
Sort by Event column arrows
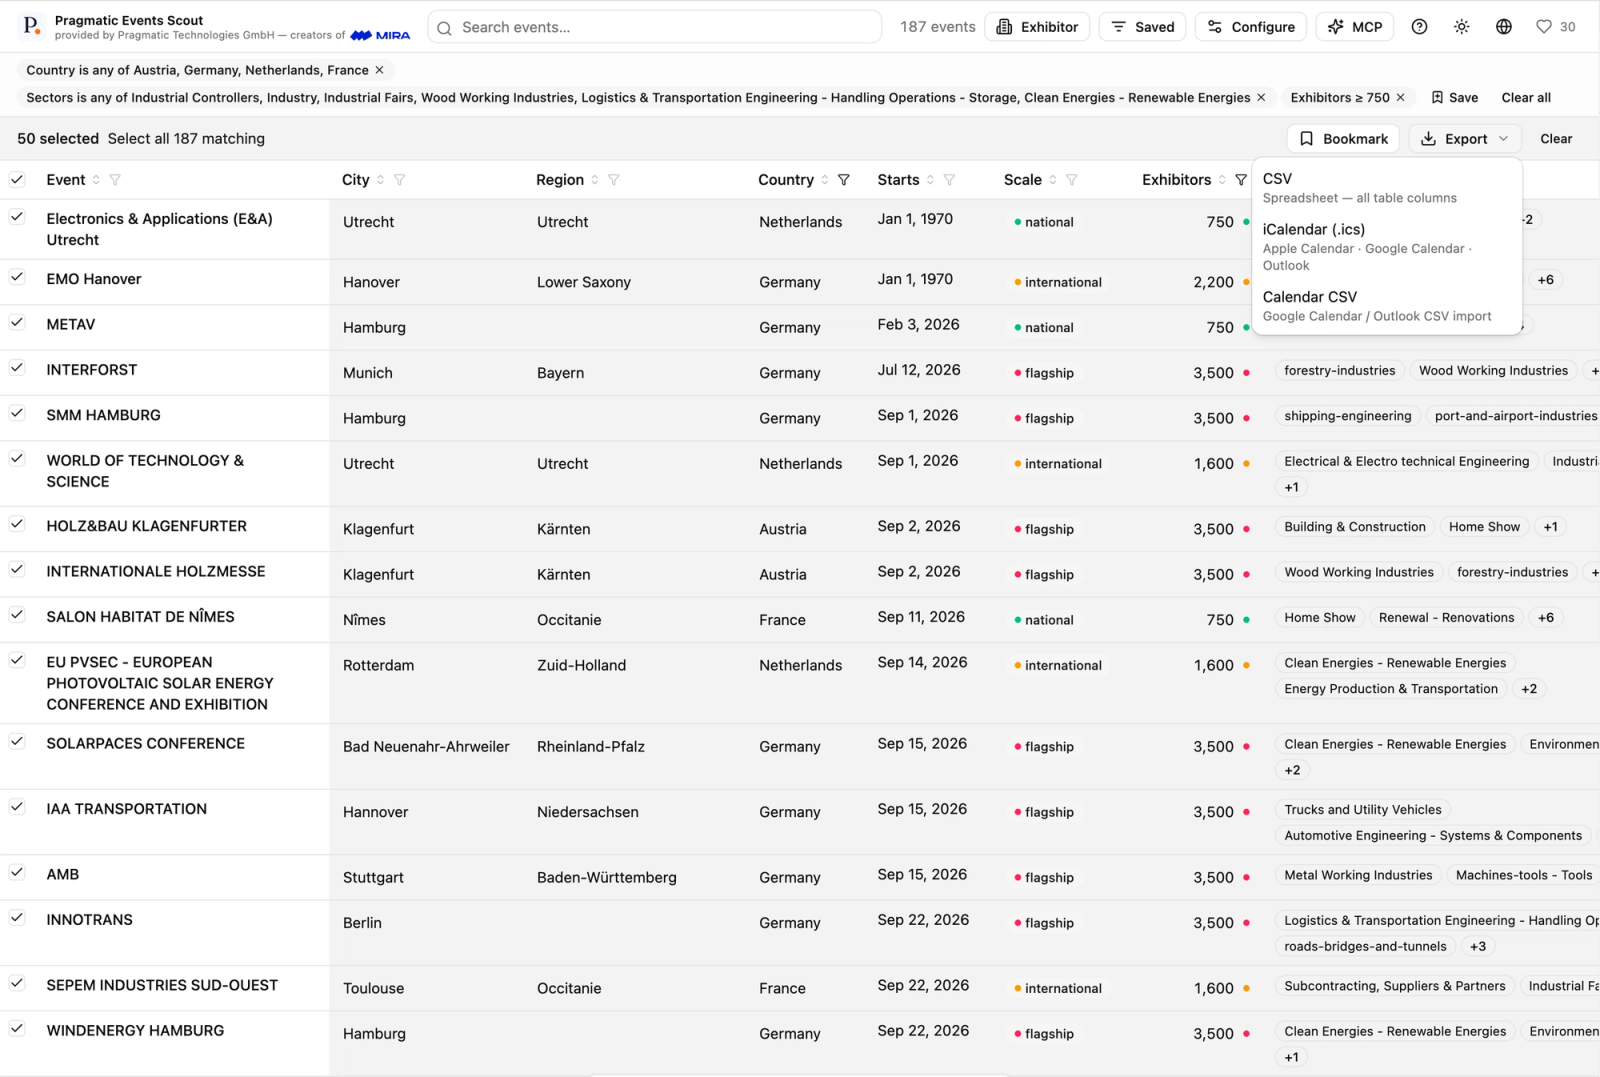tap(96, 180)
